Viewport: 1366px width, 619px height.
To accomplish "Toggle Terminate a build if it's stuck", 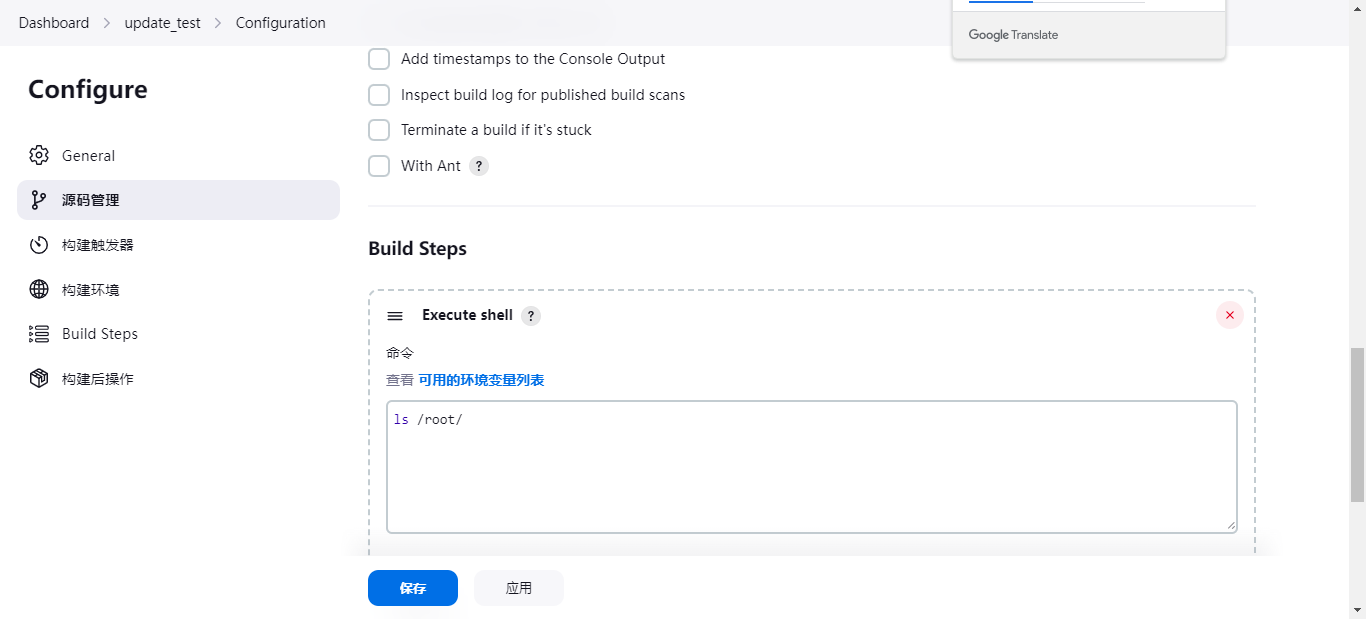I will tap(379, 130).
